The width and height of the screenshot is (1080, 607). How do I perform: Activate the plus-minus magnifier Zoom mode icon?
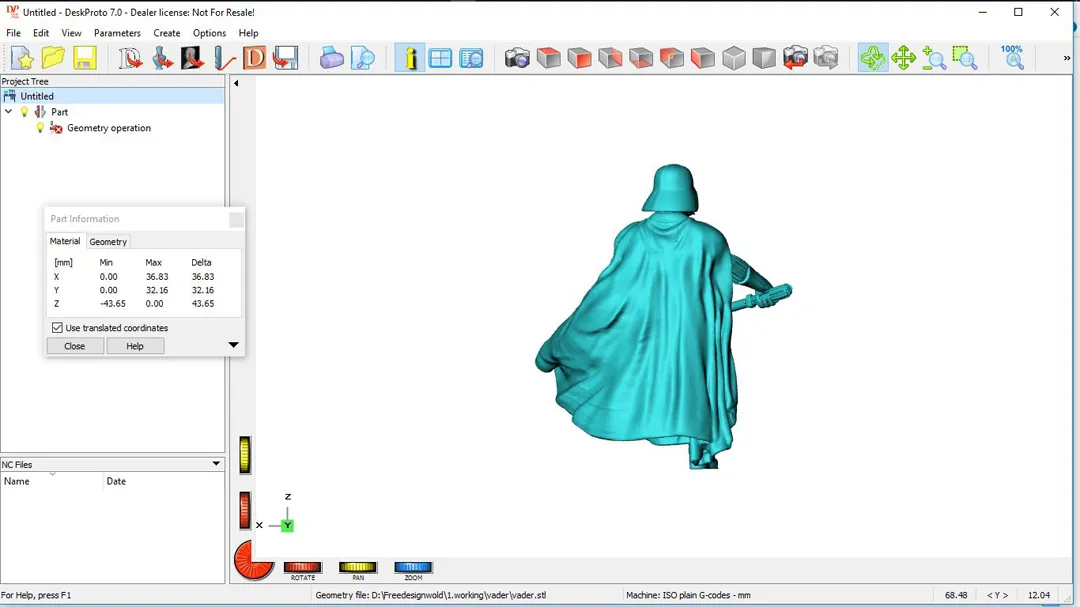[x=934, y=58]
